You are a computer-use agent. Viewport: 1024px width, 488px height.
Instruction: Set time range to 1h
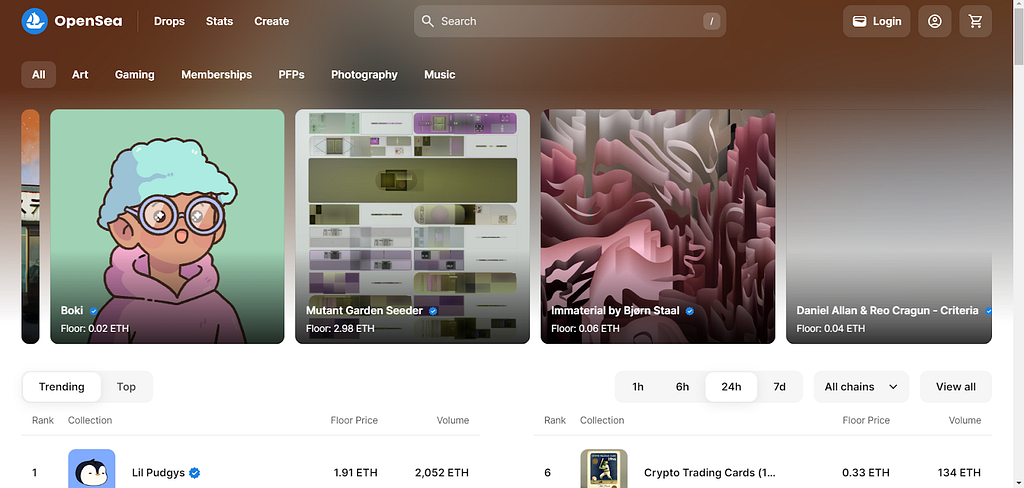[638, 387]
